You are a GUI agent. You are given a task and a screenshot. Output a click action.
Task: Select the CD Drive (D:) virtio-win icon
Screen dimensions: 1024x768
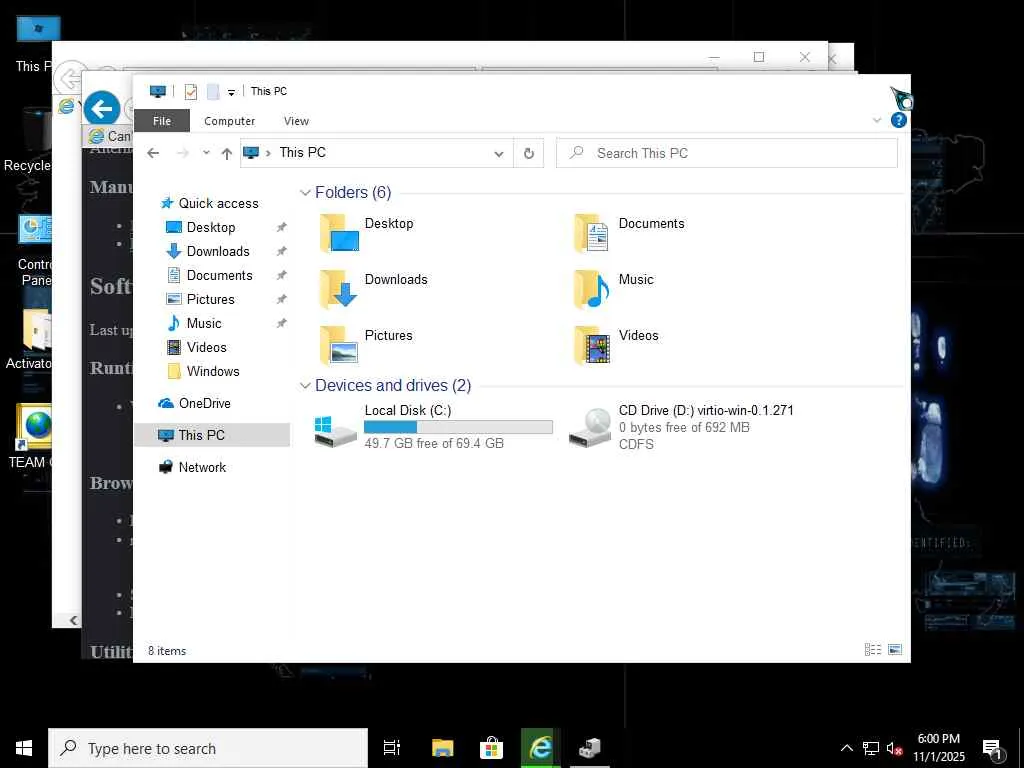[590, 428]
